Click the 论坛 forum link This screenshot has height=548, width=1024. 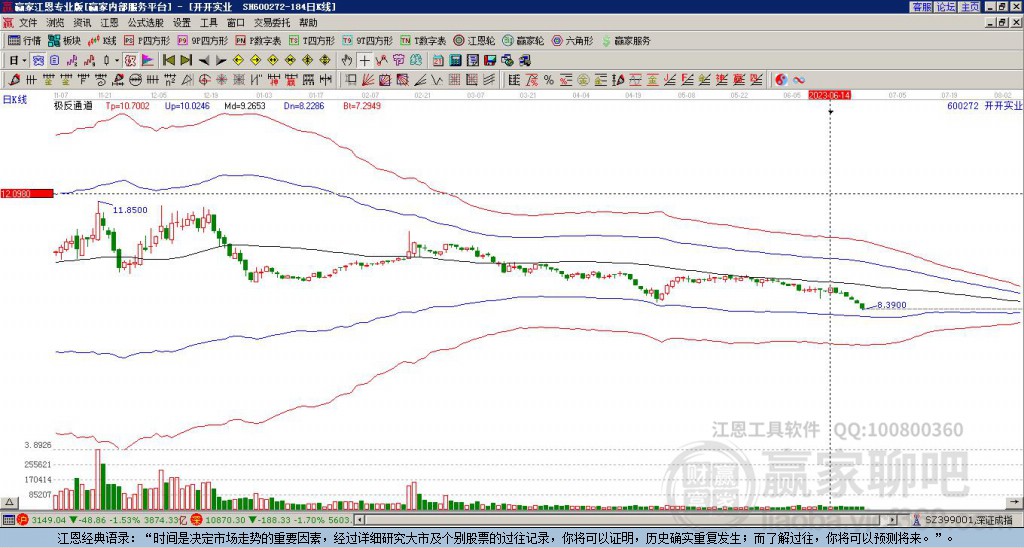pos(945,7)
